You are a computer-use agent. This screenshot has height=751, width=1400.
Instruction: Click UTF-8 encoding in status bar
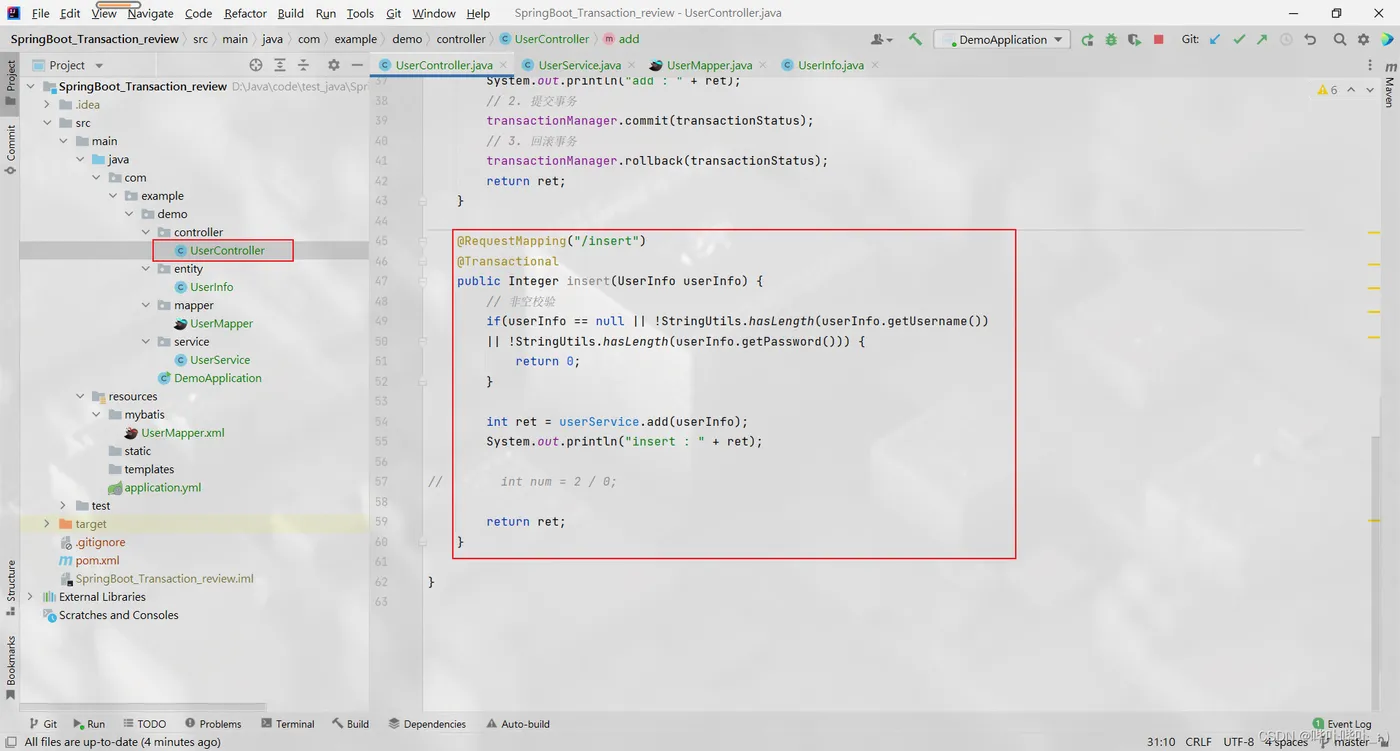click(1238, 742)
